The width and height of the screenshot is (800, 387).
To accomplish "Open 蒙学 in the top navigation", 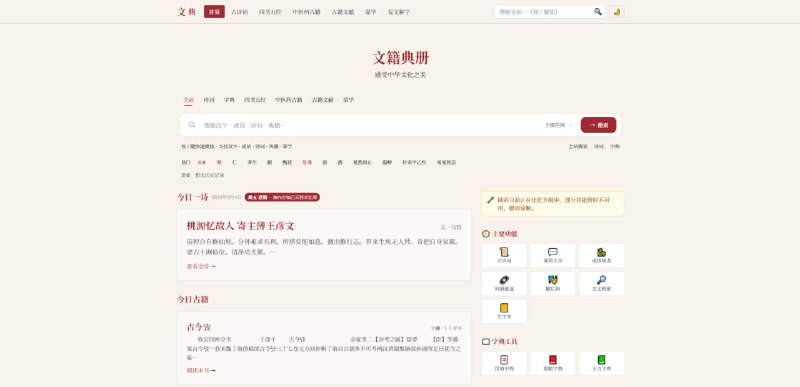I will pos(370,12).
